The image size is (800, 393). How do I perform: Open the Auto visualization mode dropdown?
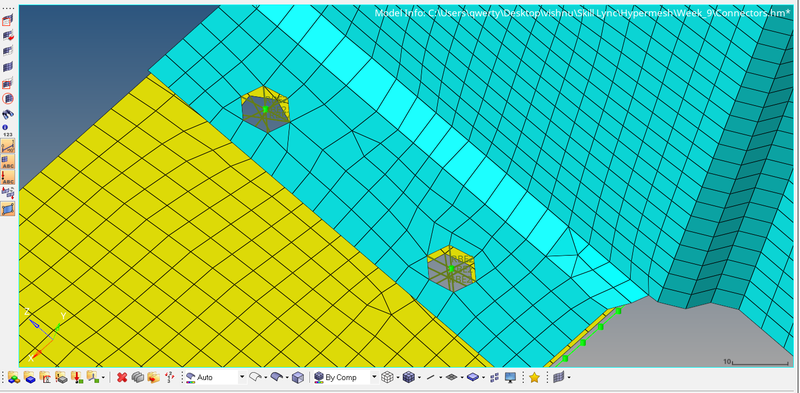(215, 378)
